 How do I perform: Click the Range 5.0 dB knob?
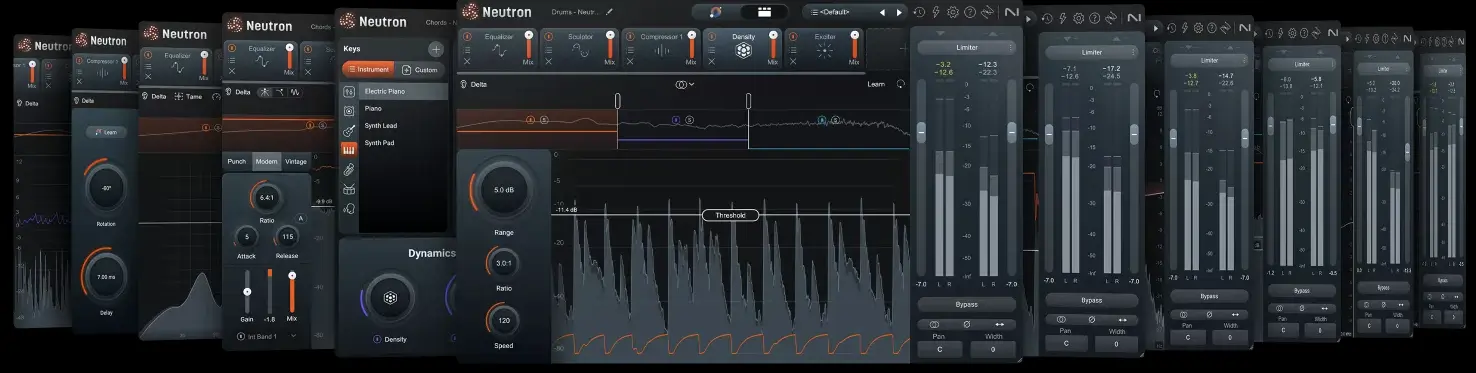tap(504, 190)
